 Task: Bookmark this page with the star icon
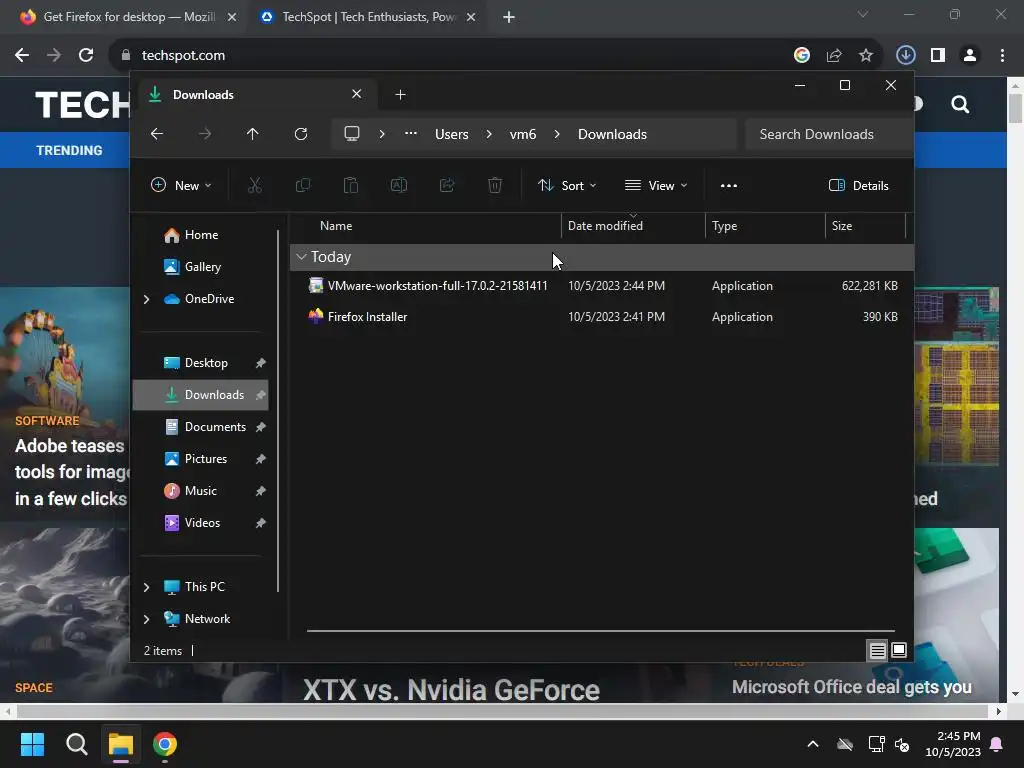866,56
